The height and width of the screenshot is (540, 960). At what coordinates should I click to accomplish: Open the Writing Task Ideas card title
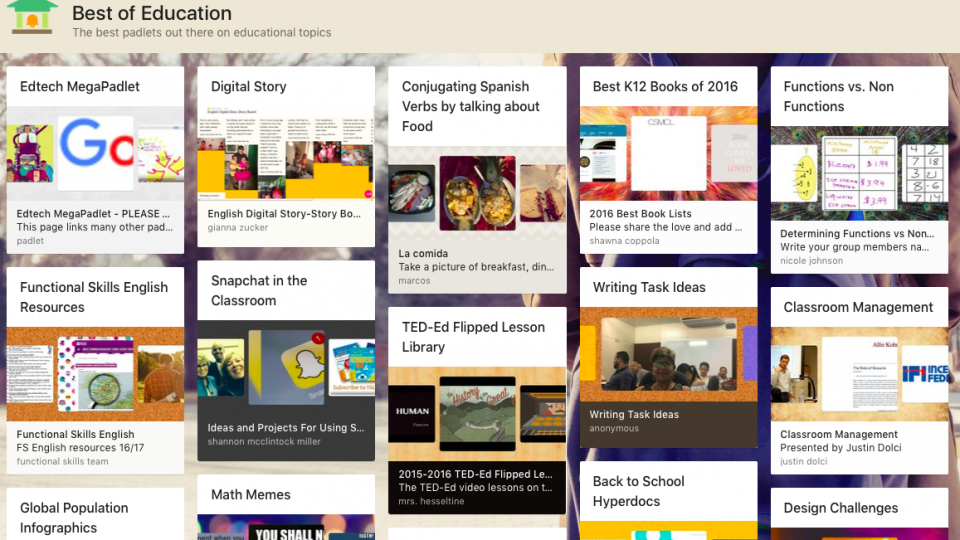point(649,287)
